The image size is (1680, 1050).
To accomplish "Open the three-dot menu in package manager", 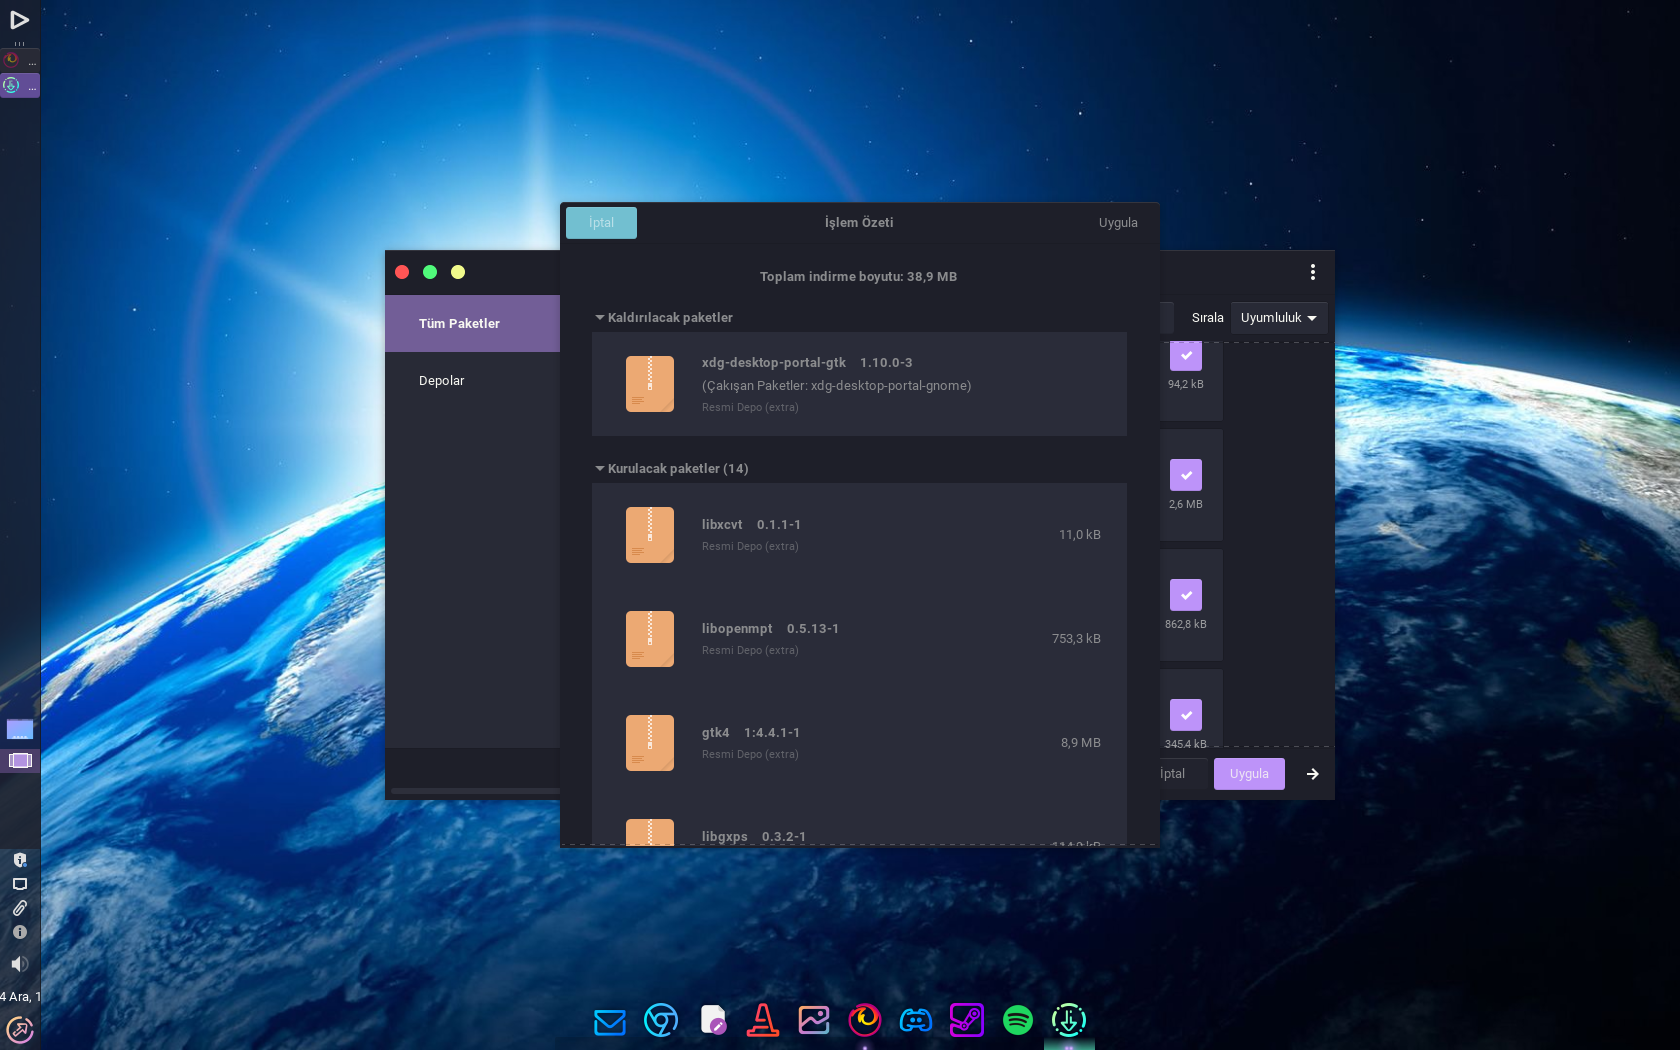I will click(x=1312, y=272).
